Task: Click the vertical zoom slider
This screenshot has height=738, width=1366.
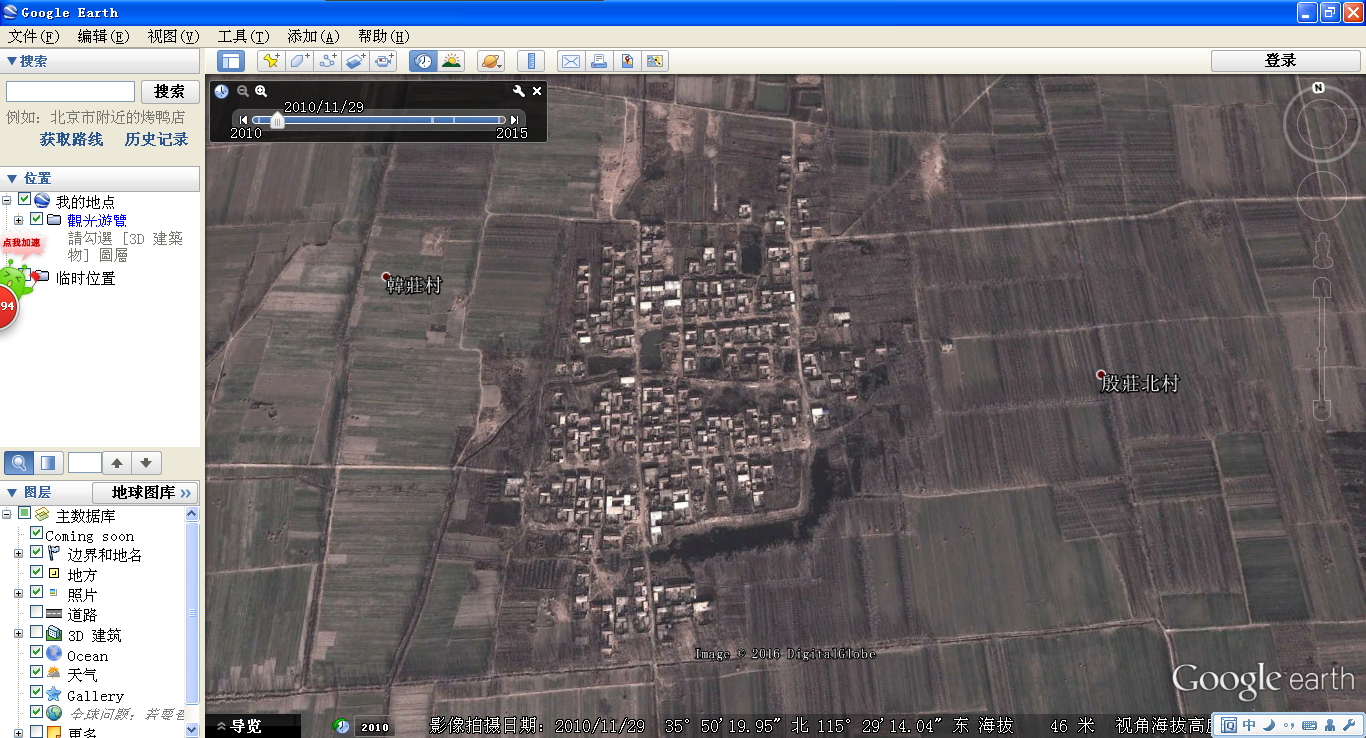Action: [x=1322, y=350]
